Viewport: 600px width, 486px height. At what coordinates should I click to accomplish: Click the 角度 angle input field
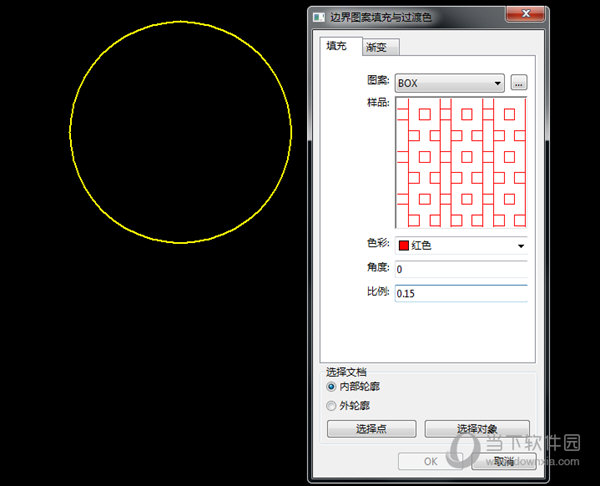pos(461,269)
